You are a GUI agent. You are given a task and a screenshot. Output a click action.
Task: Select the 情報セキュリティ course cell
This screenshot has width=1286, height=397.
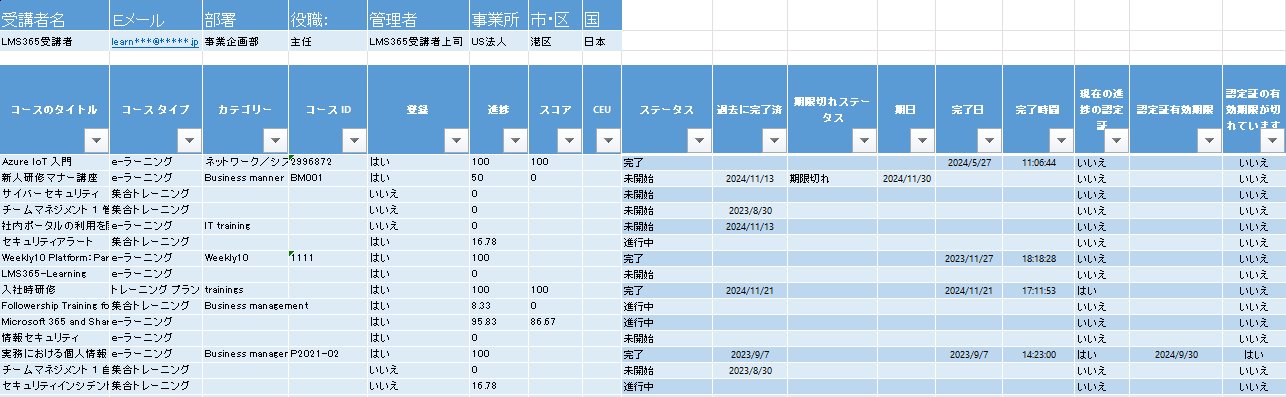pos(54,337)
